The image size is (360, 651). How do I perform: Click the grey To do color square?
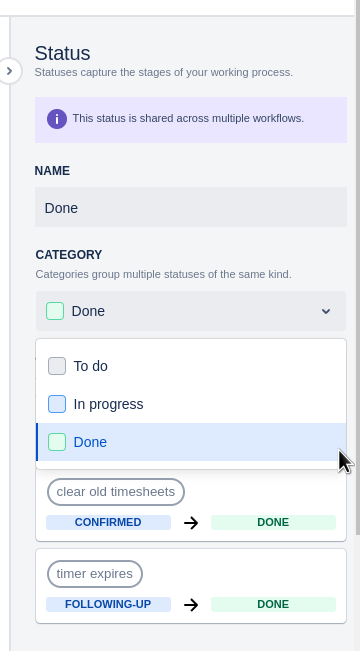57,366
